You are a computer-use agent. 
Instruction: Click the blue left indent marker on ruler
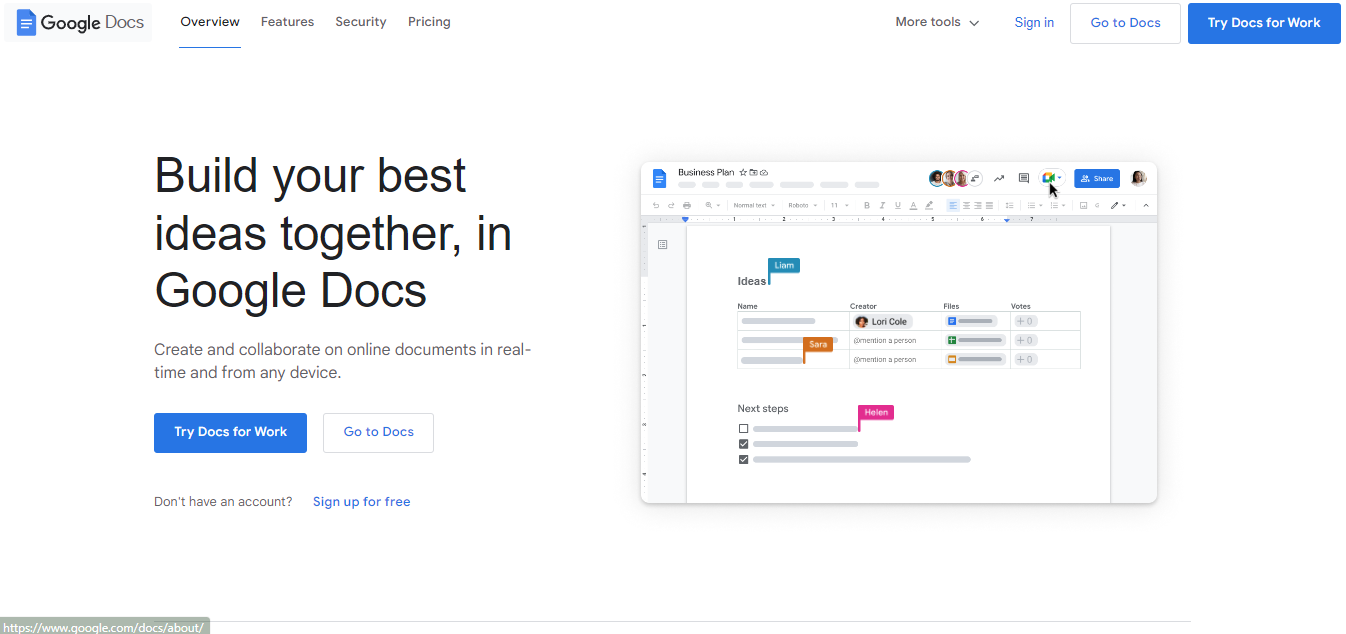coord(685,219)
